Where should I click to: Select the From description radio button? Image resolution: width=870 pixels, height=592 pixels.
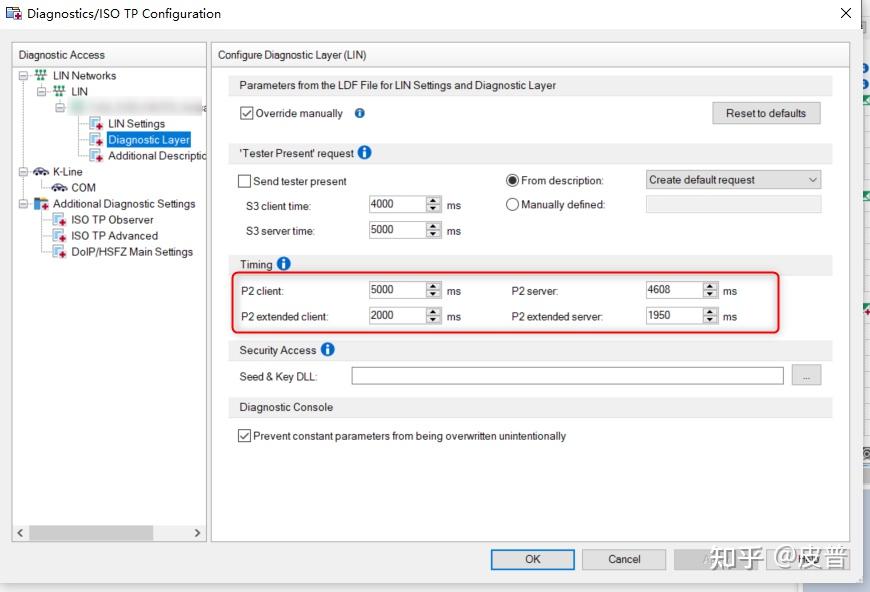tap(512, 180)
